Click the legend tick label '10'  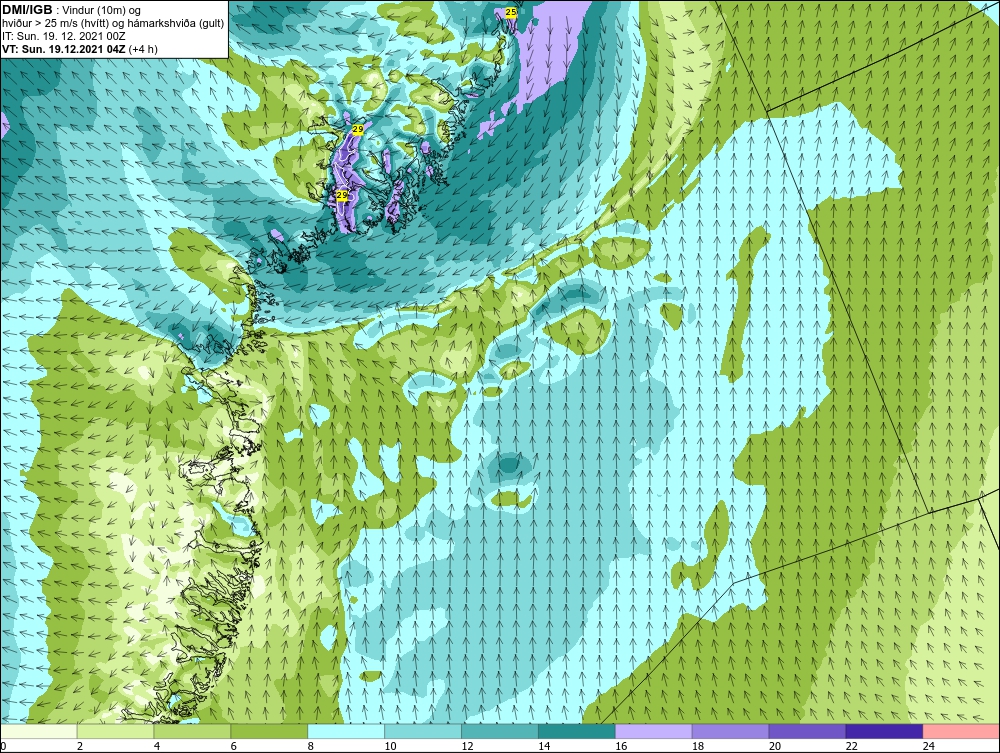[x=390, y=746]
